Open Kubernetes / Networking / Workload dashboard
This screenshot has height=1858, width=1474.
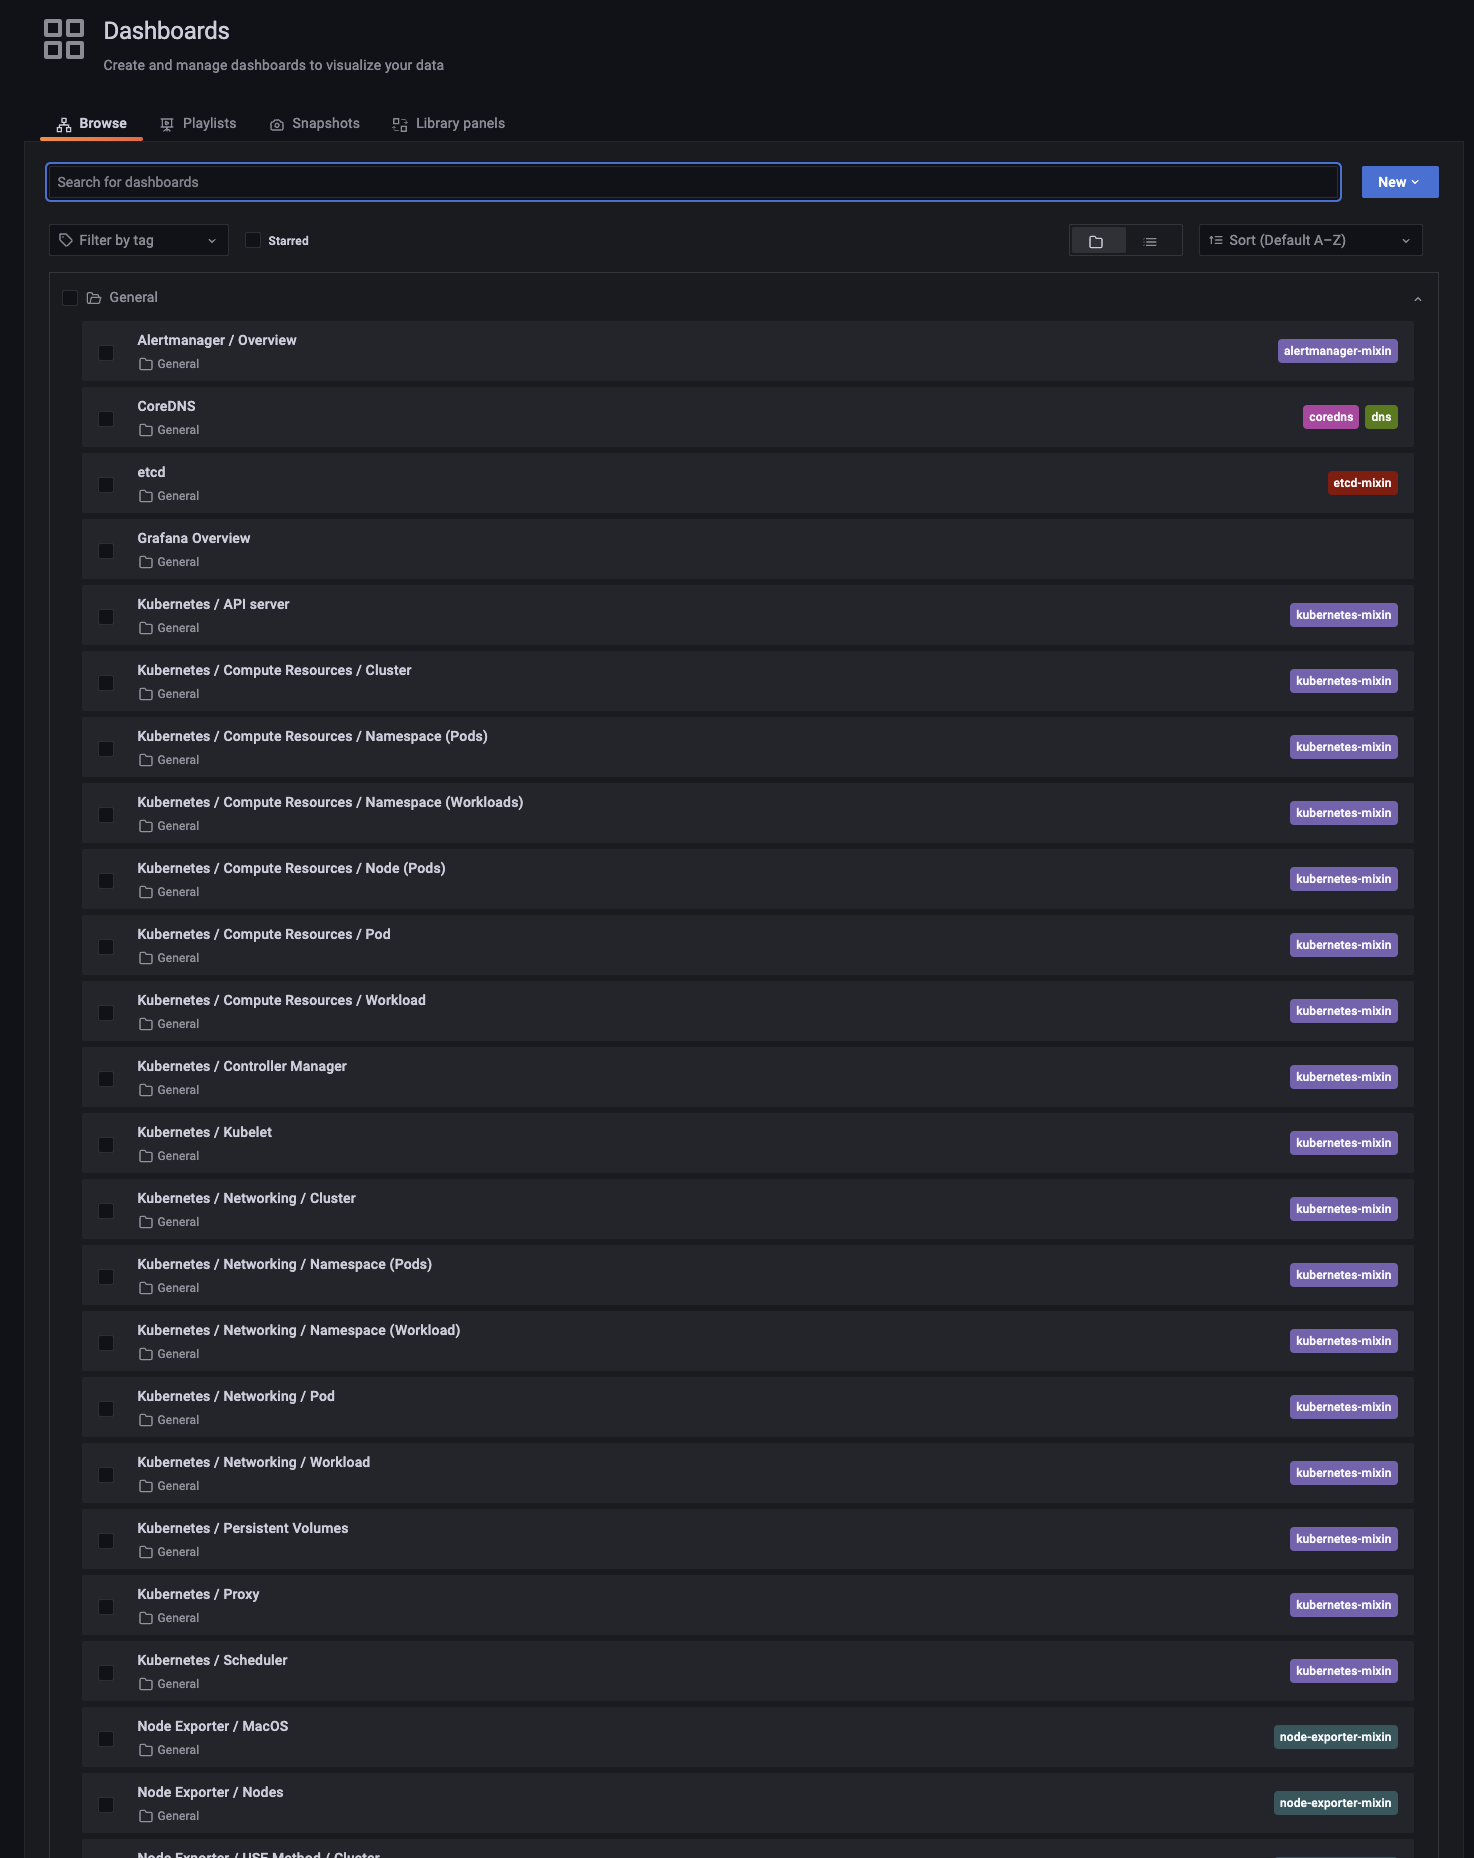[254, 1462]
